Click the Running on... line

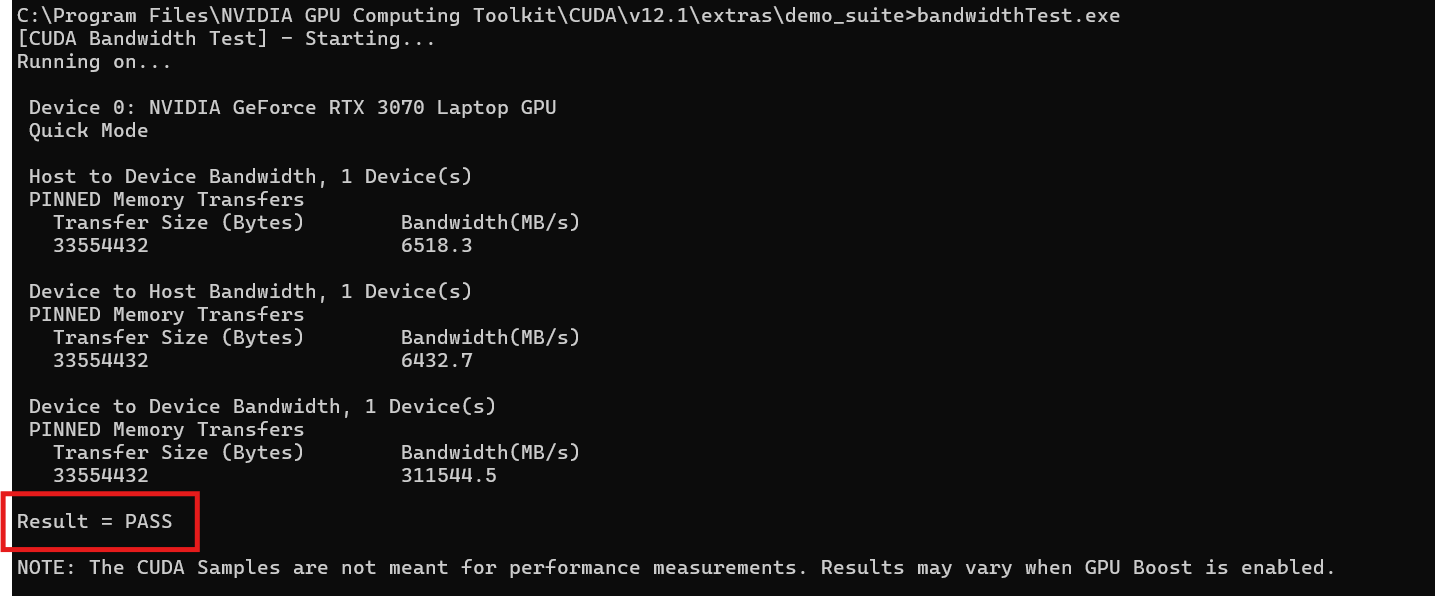pyautogui.click(x=95, y=61)
